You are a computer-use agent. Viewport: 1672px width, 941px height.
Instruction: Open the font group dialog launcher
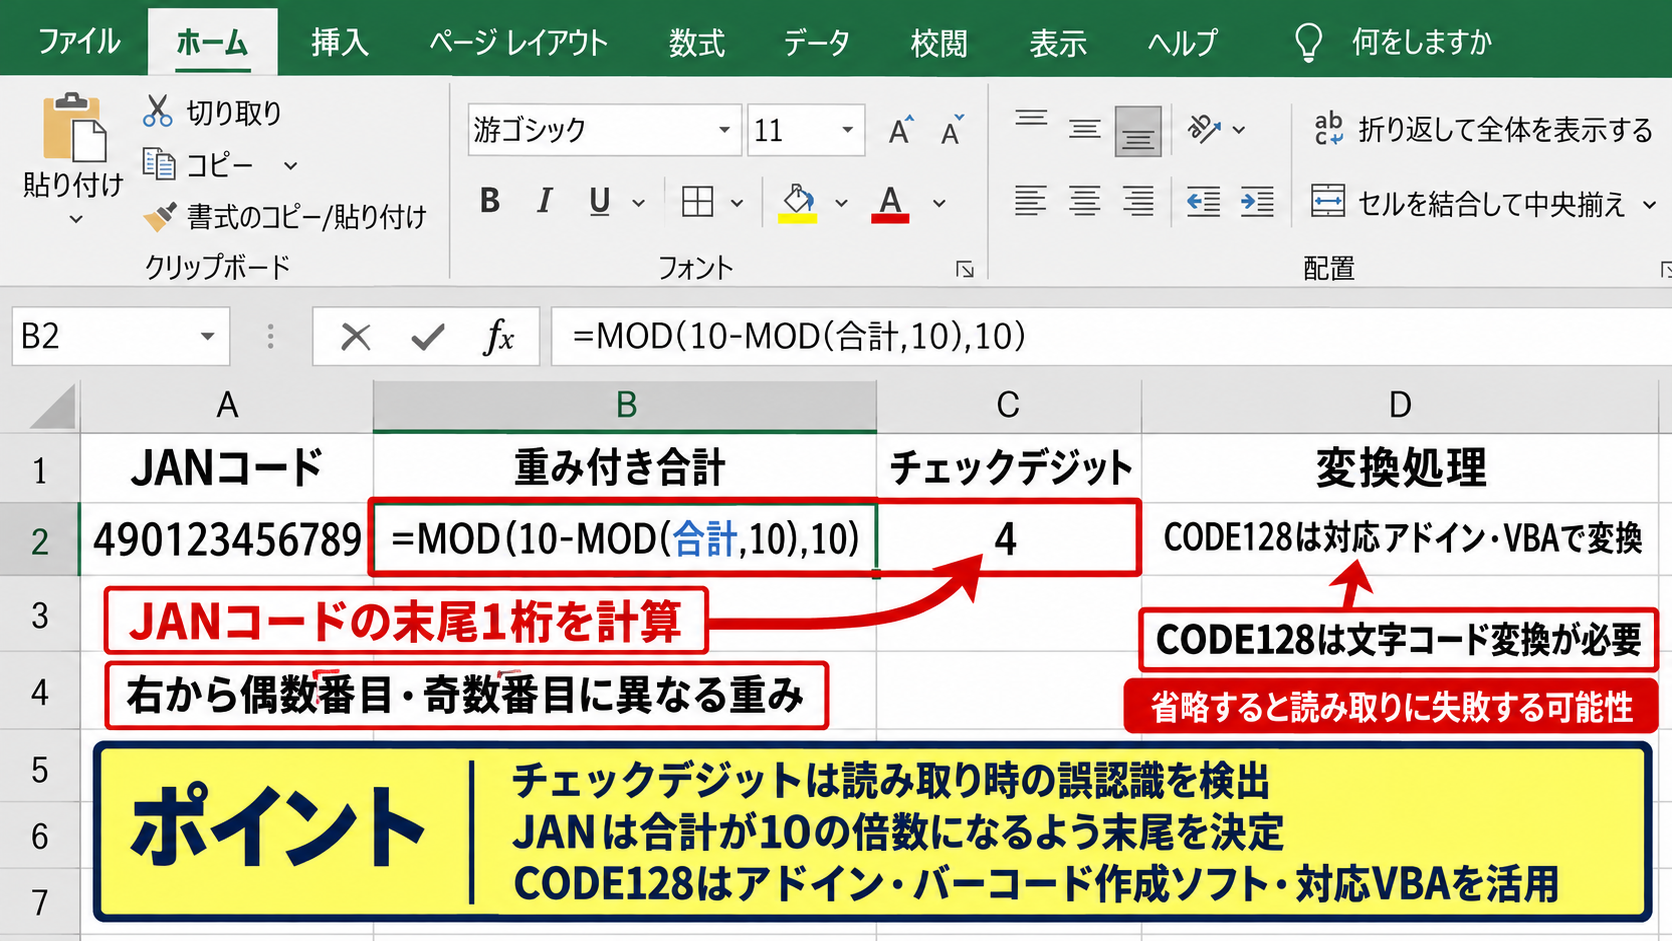[965, 269]
